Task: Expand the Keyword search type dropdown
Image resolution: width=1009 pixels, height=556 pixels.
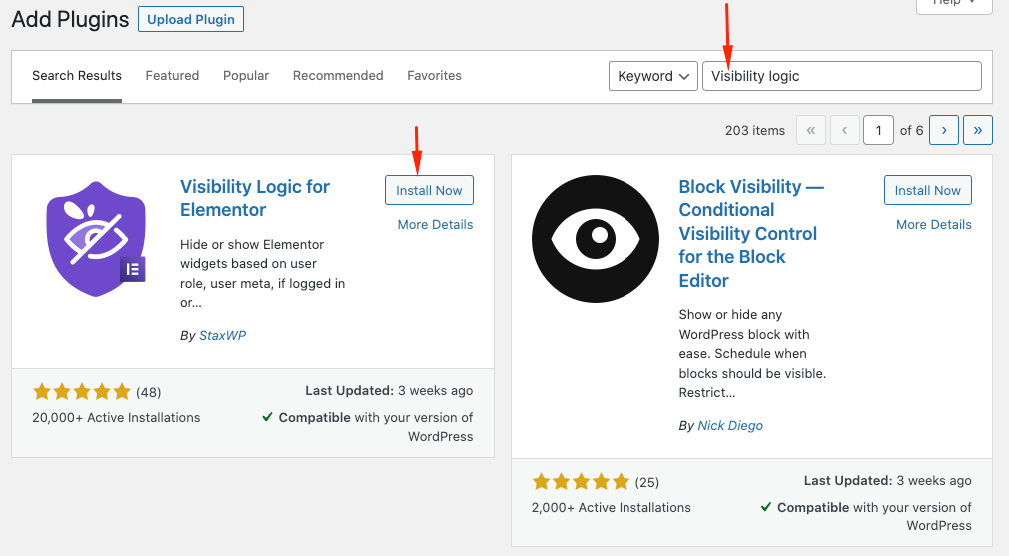Action: [x=653, y=76]
